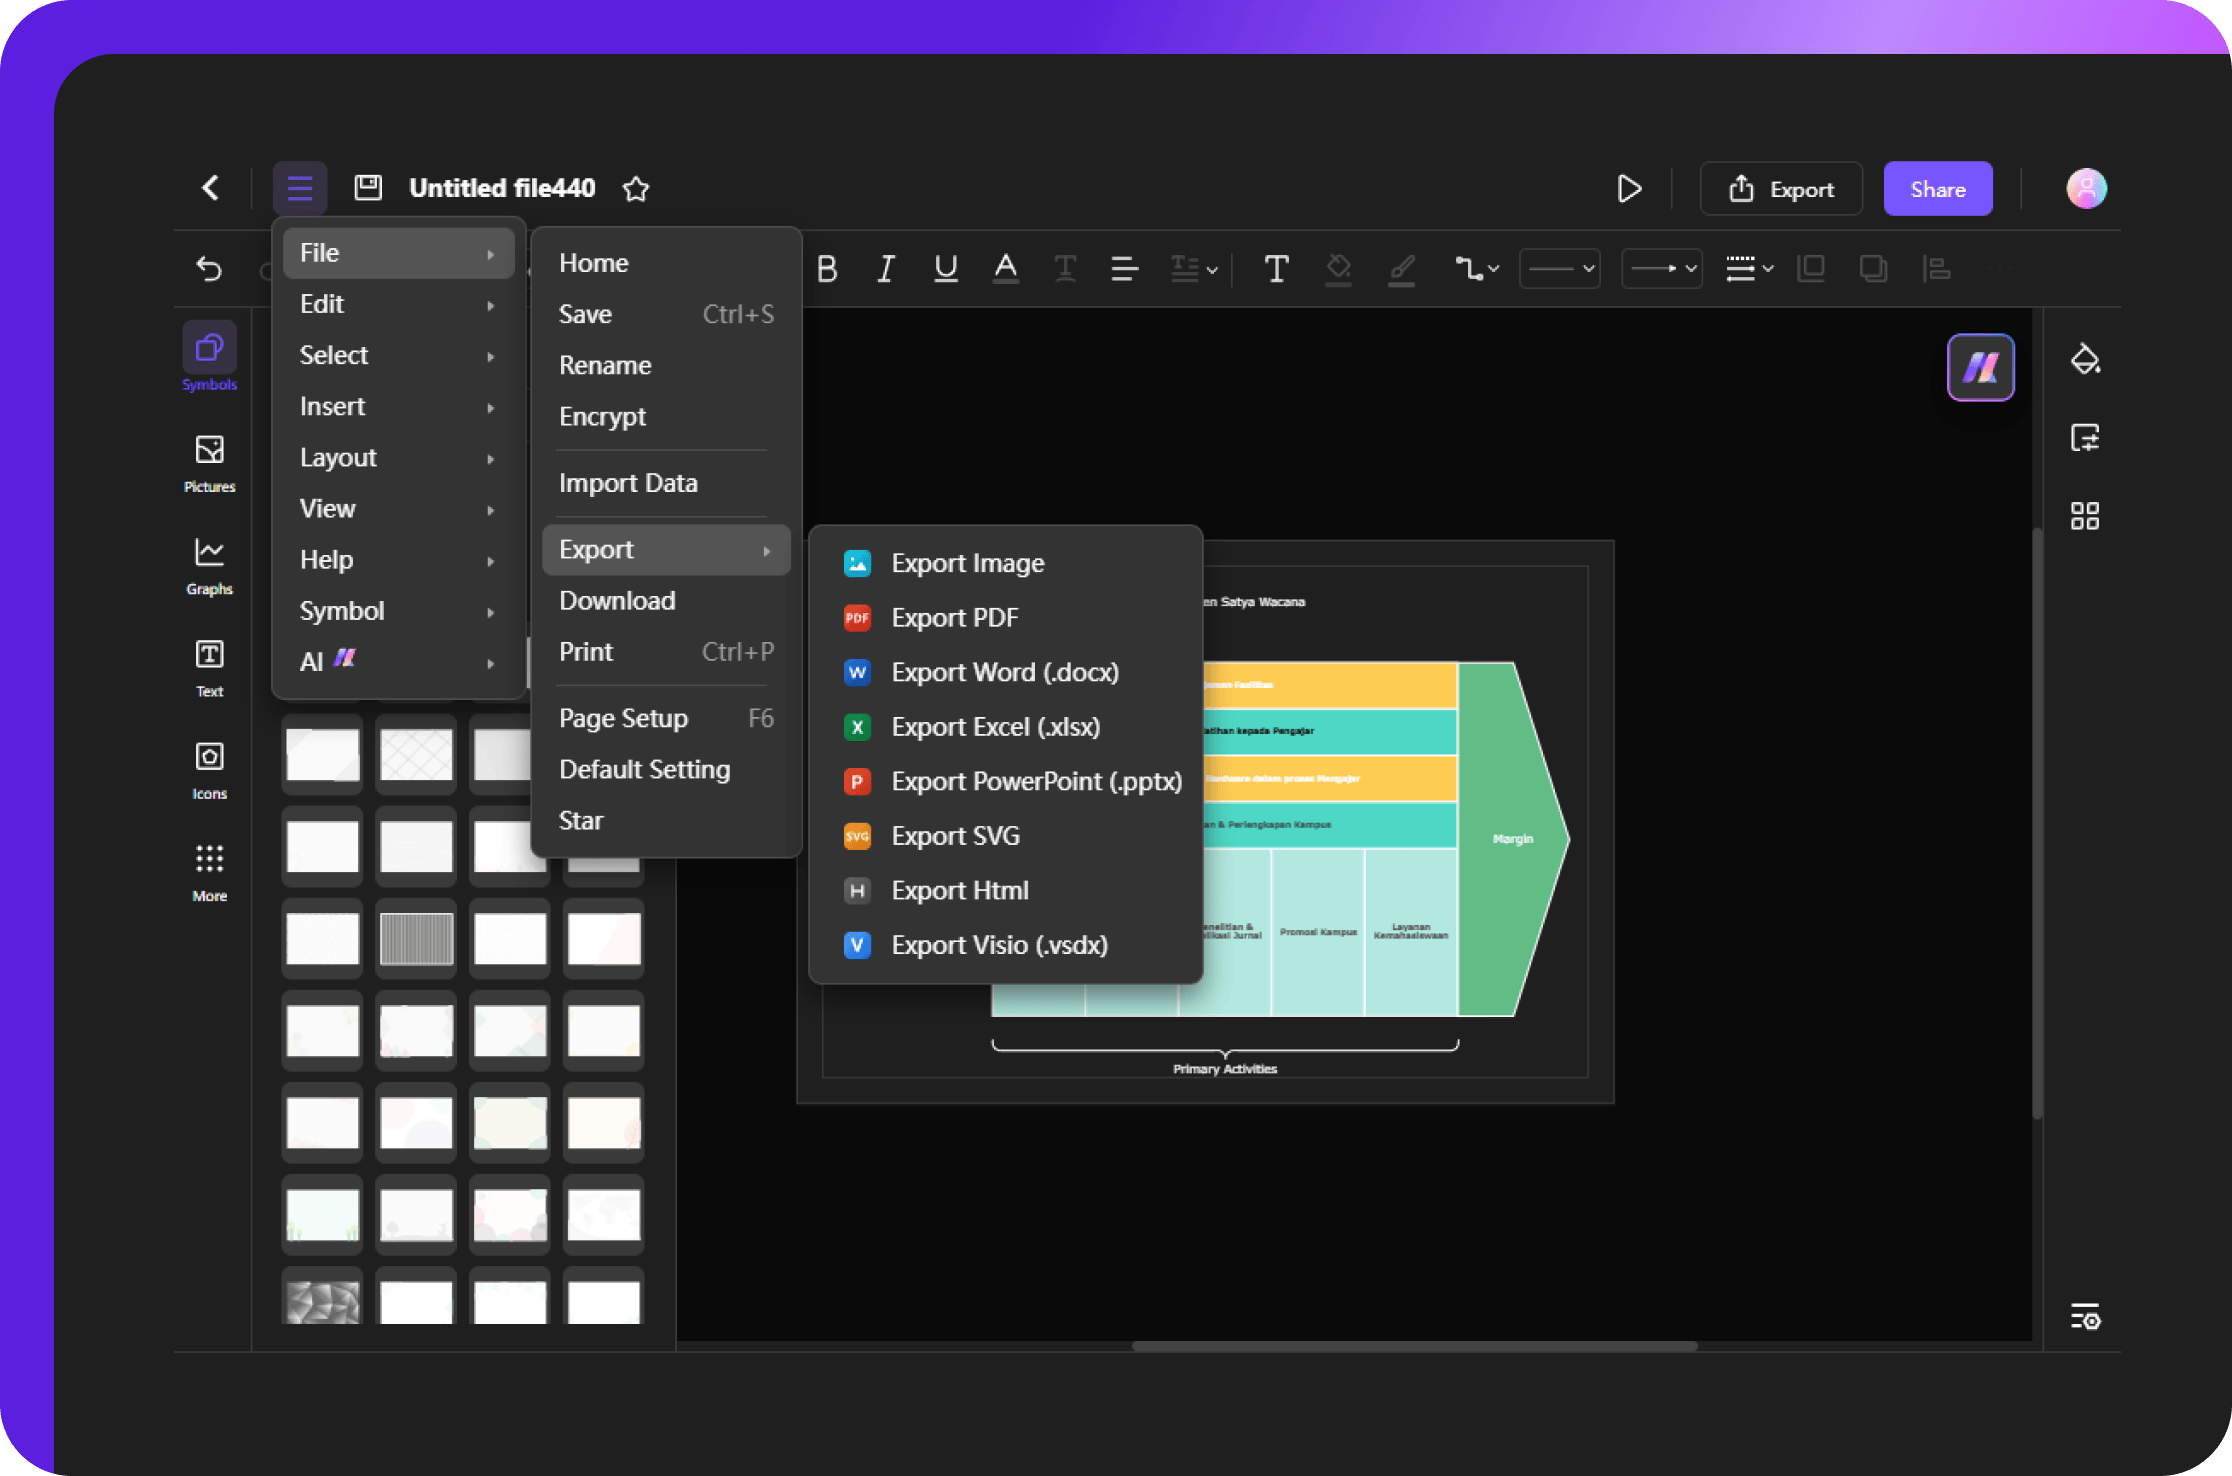Click Import Data menu entry
Image resolution: width=2232 pixels, height=1476 pixels.
pos(666,483)
